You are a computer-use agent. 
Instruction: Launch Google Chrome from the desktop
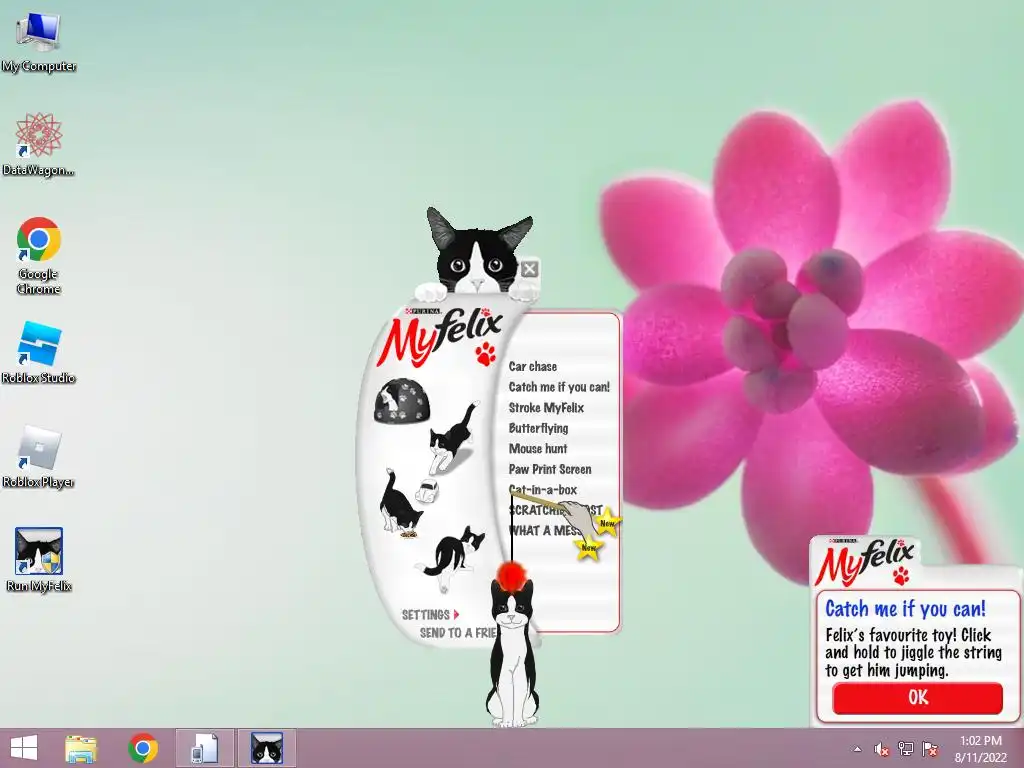(39, 255)
